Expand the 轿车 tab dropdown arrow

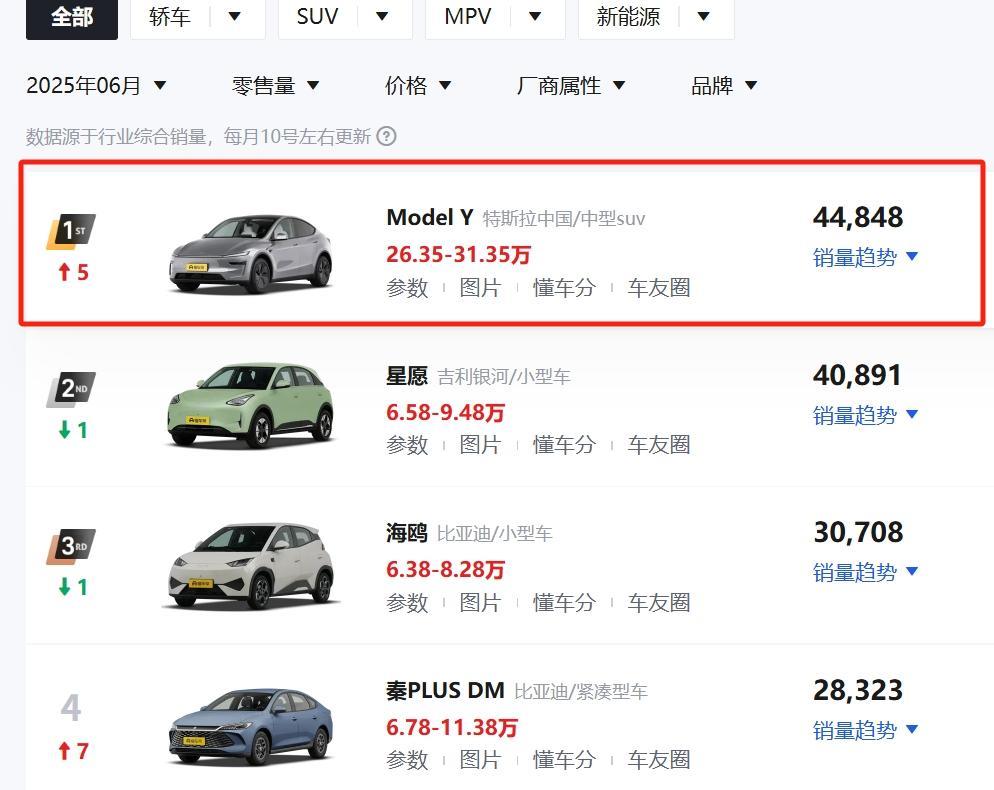[x=235, y=16]
